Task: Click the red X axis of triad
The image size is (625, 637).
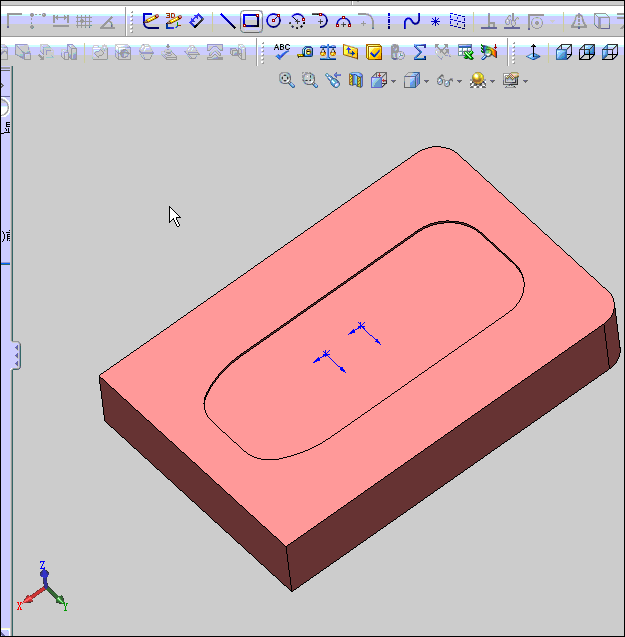Action: 30,598
